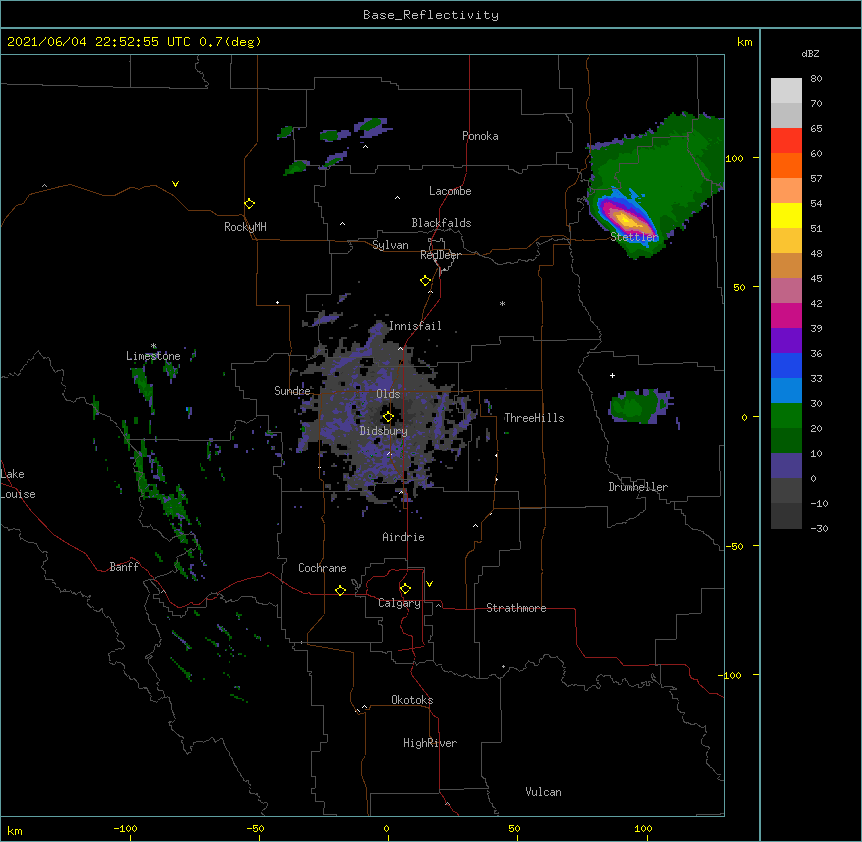862x842 pixels.
Task: Click the Lake Louise label
Action: click(x=18, y=484)
